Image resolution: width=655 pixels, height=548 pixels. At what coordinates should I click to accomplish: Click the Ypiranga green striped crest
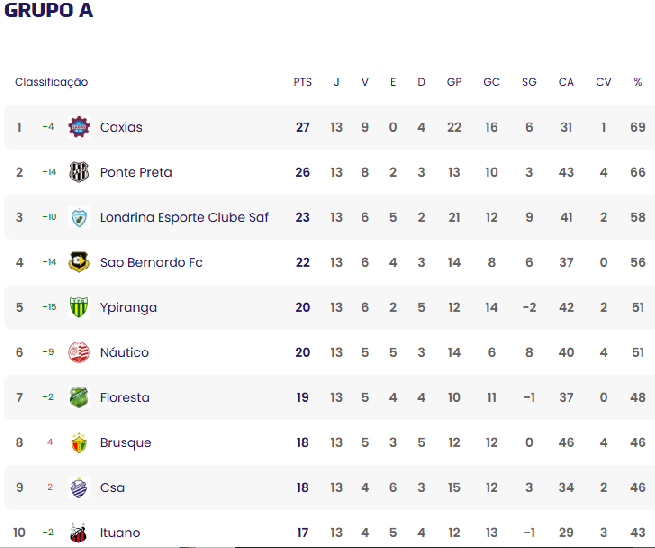pyautogui.click(x=79, y=307)
